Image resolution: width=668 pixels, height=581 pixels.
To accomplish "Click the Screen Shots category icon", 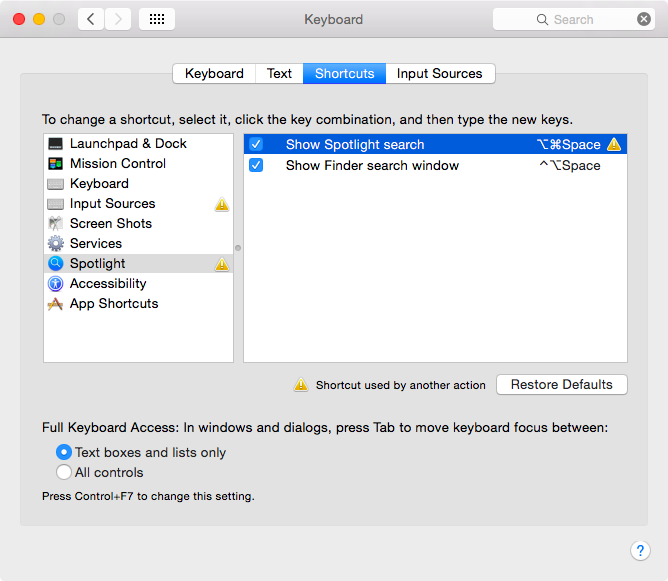I will (55, 224).
